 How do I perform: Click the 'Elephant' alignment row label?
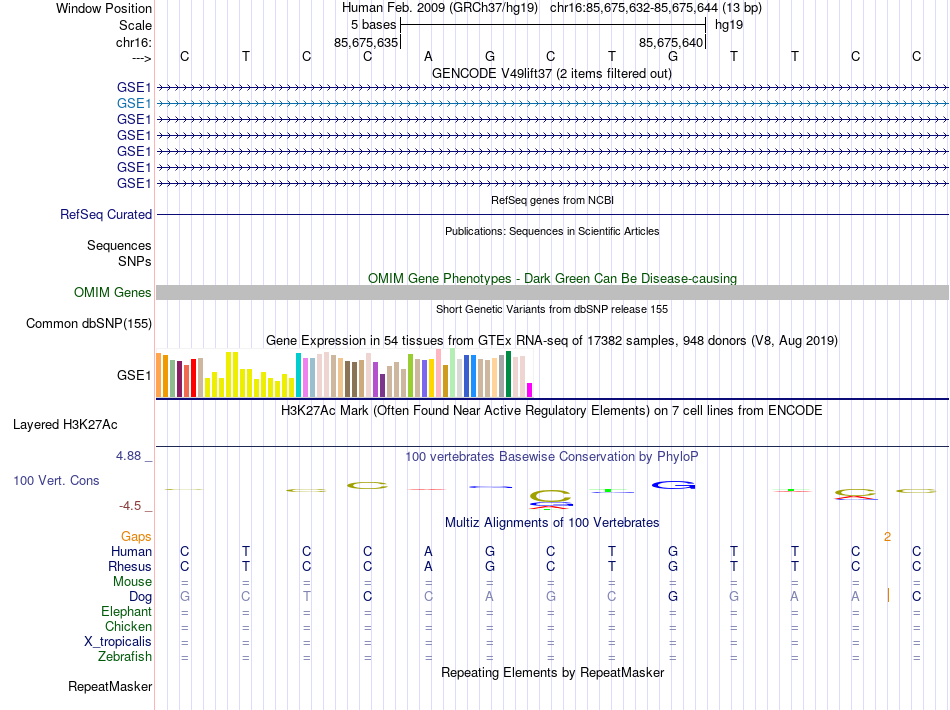click(x=126, y=611)
